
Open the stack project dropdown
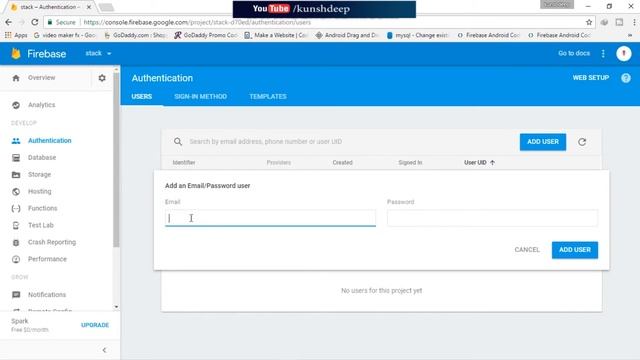click(98, 53)
